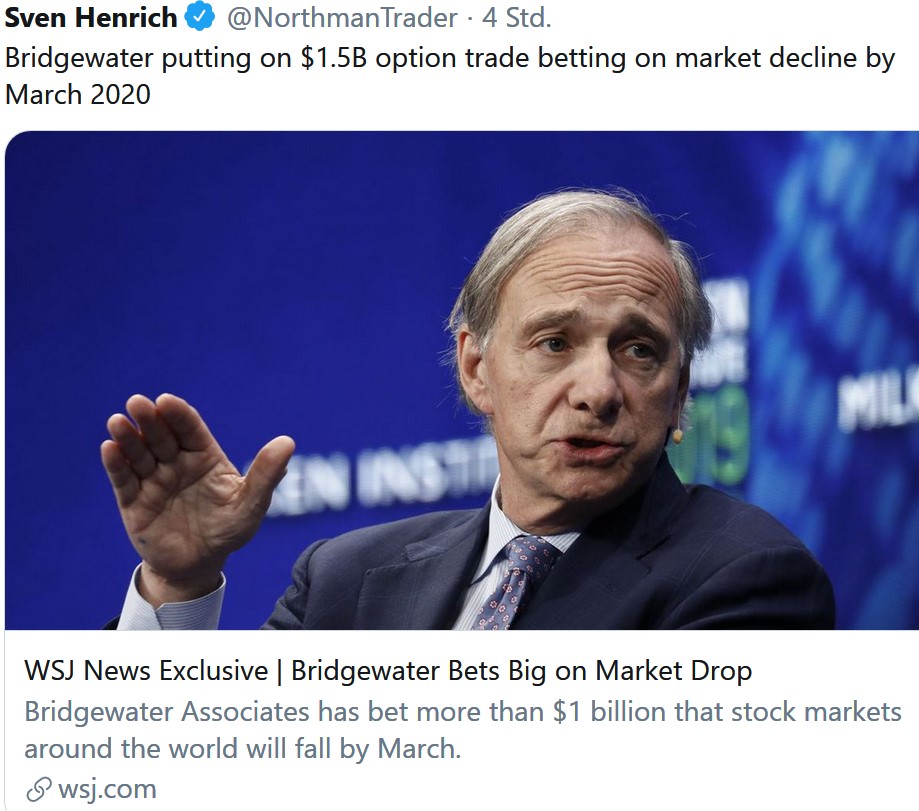Click "March 2020" in the tweet text

(78, 95)
